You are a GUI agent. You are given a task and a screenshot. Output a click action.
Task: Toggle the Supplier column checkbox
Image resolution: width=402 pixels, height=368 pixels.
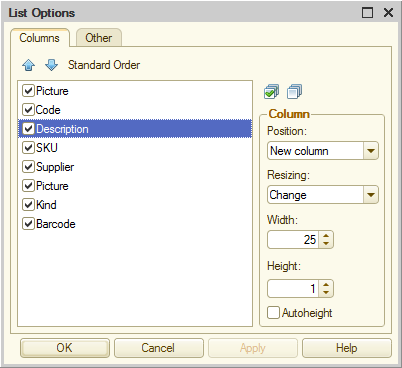pyautogui.click(x=28, y=167)
